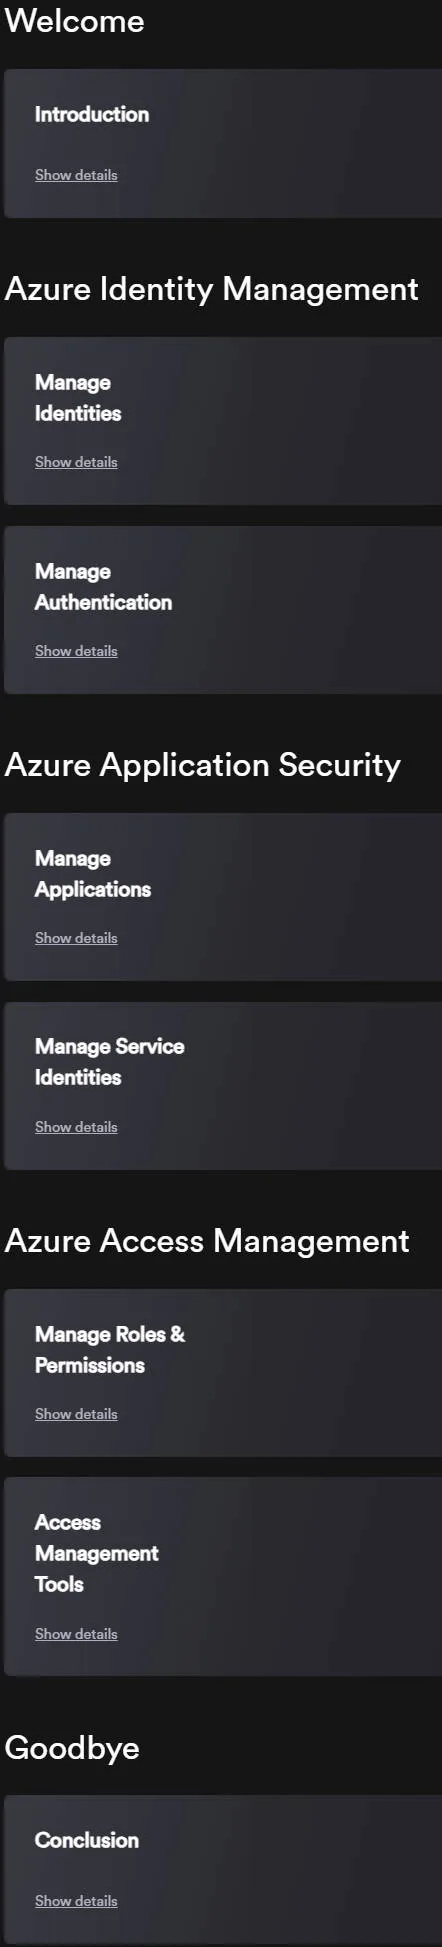Open the Manage Service Identities card title
This screenshot has width=442, height=1947.
click(x=110, y=1062)
